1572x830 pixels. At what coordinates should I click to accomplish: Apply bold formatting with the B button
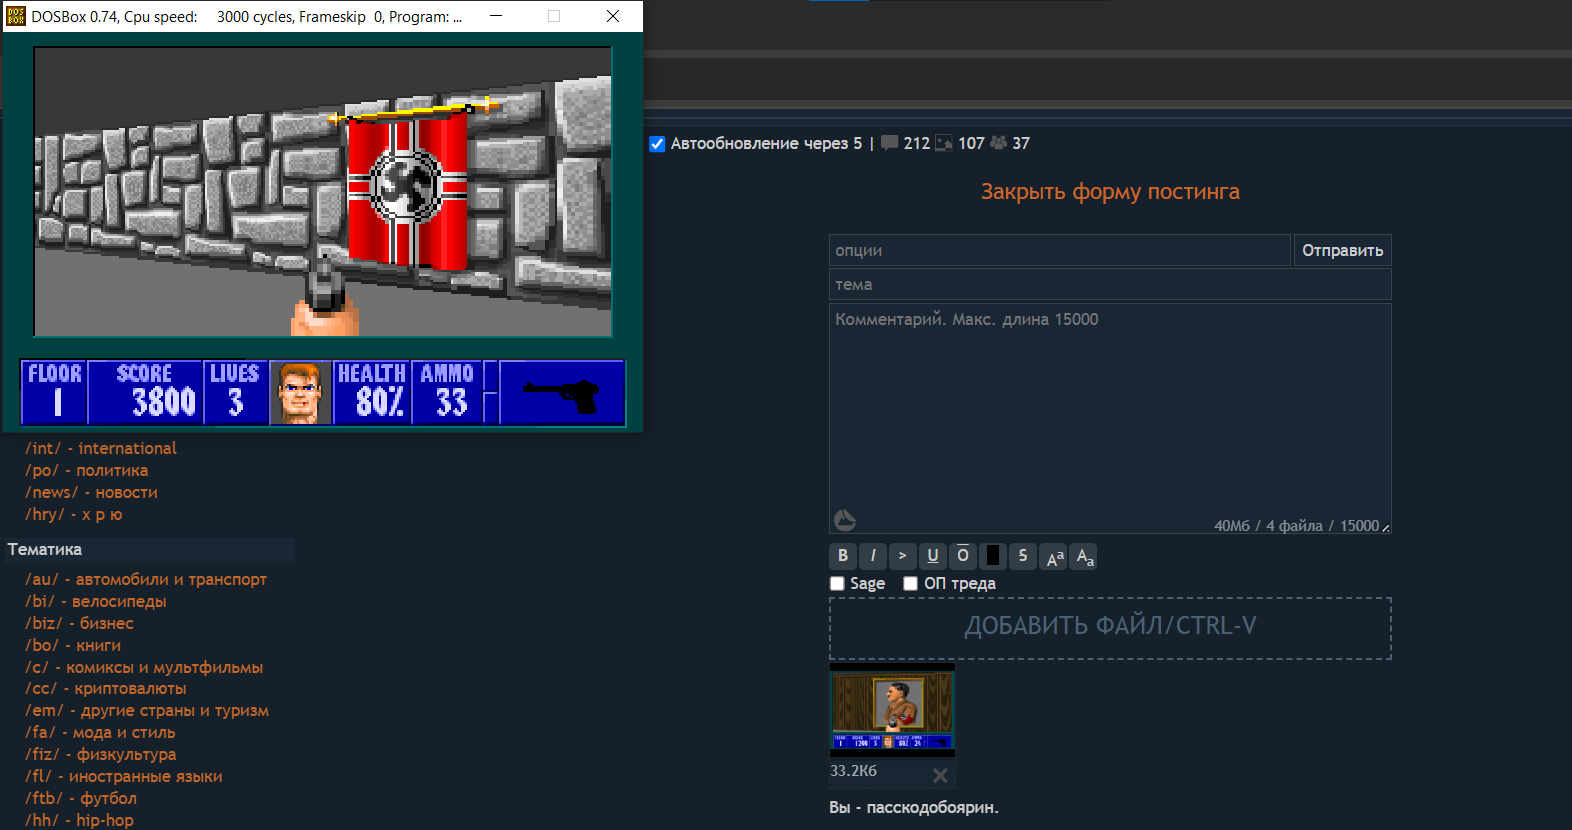pos(843,556)
